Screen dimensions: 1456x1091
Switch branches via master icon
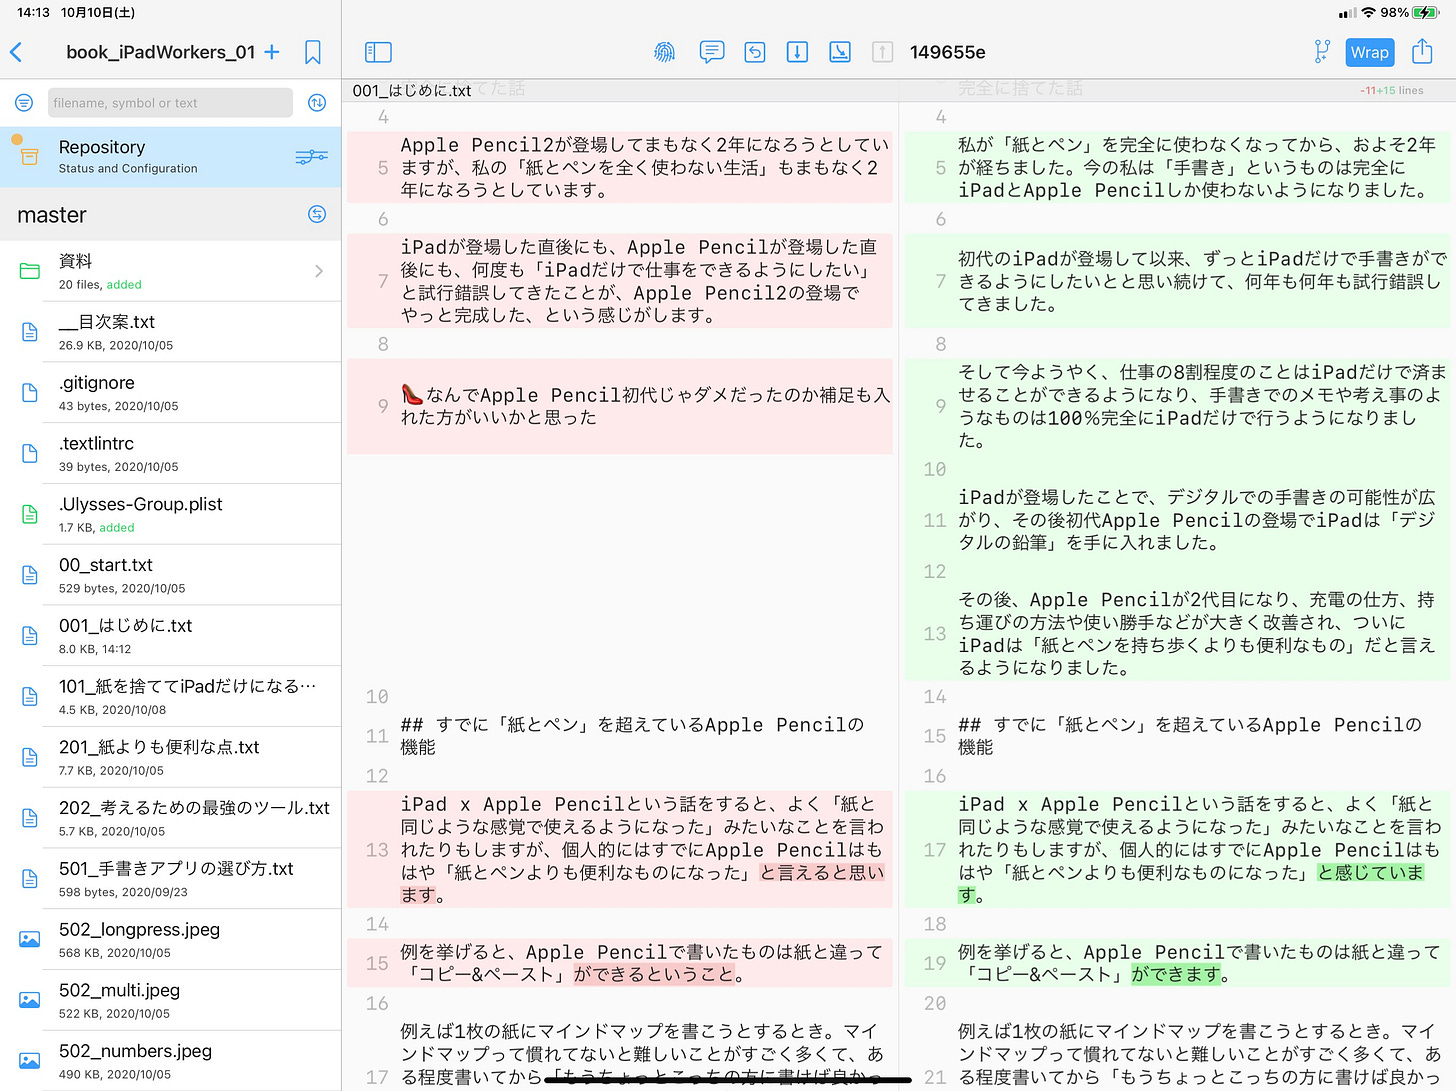tap(317, 214)
